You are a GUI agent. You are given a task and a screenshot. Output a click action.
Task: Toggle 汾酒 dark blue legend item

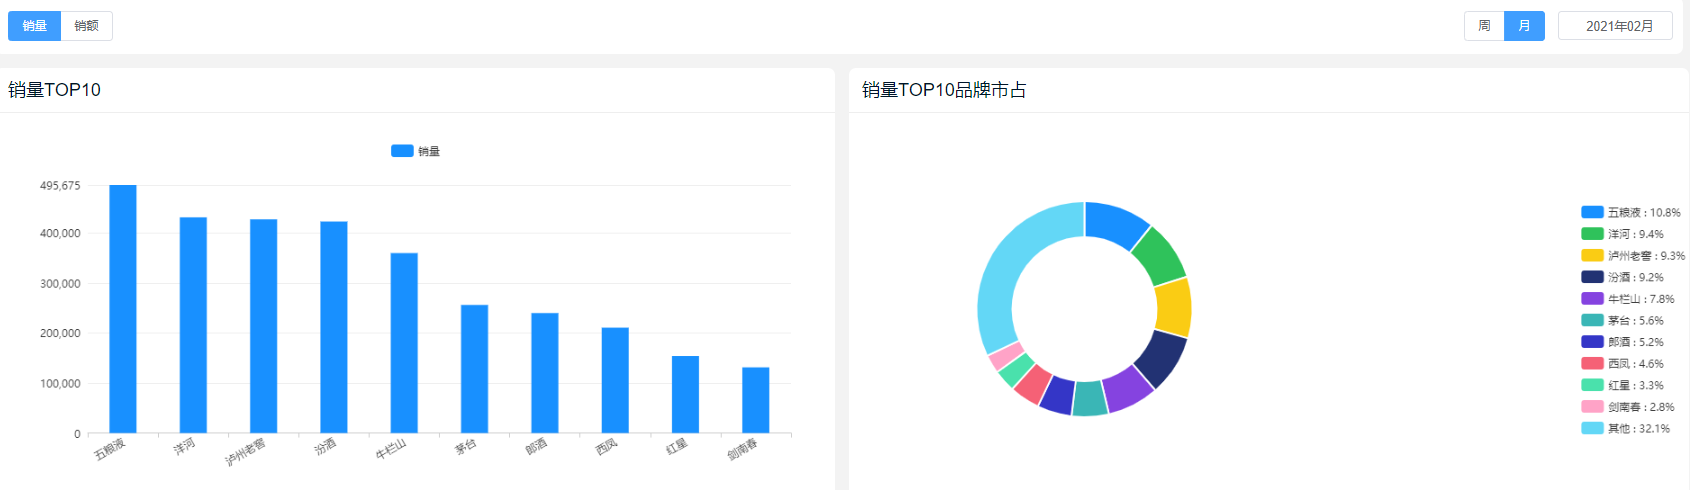point(1622,277)
